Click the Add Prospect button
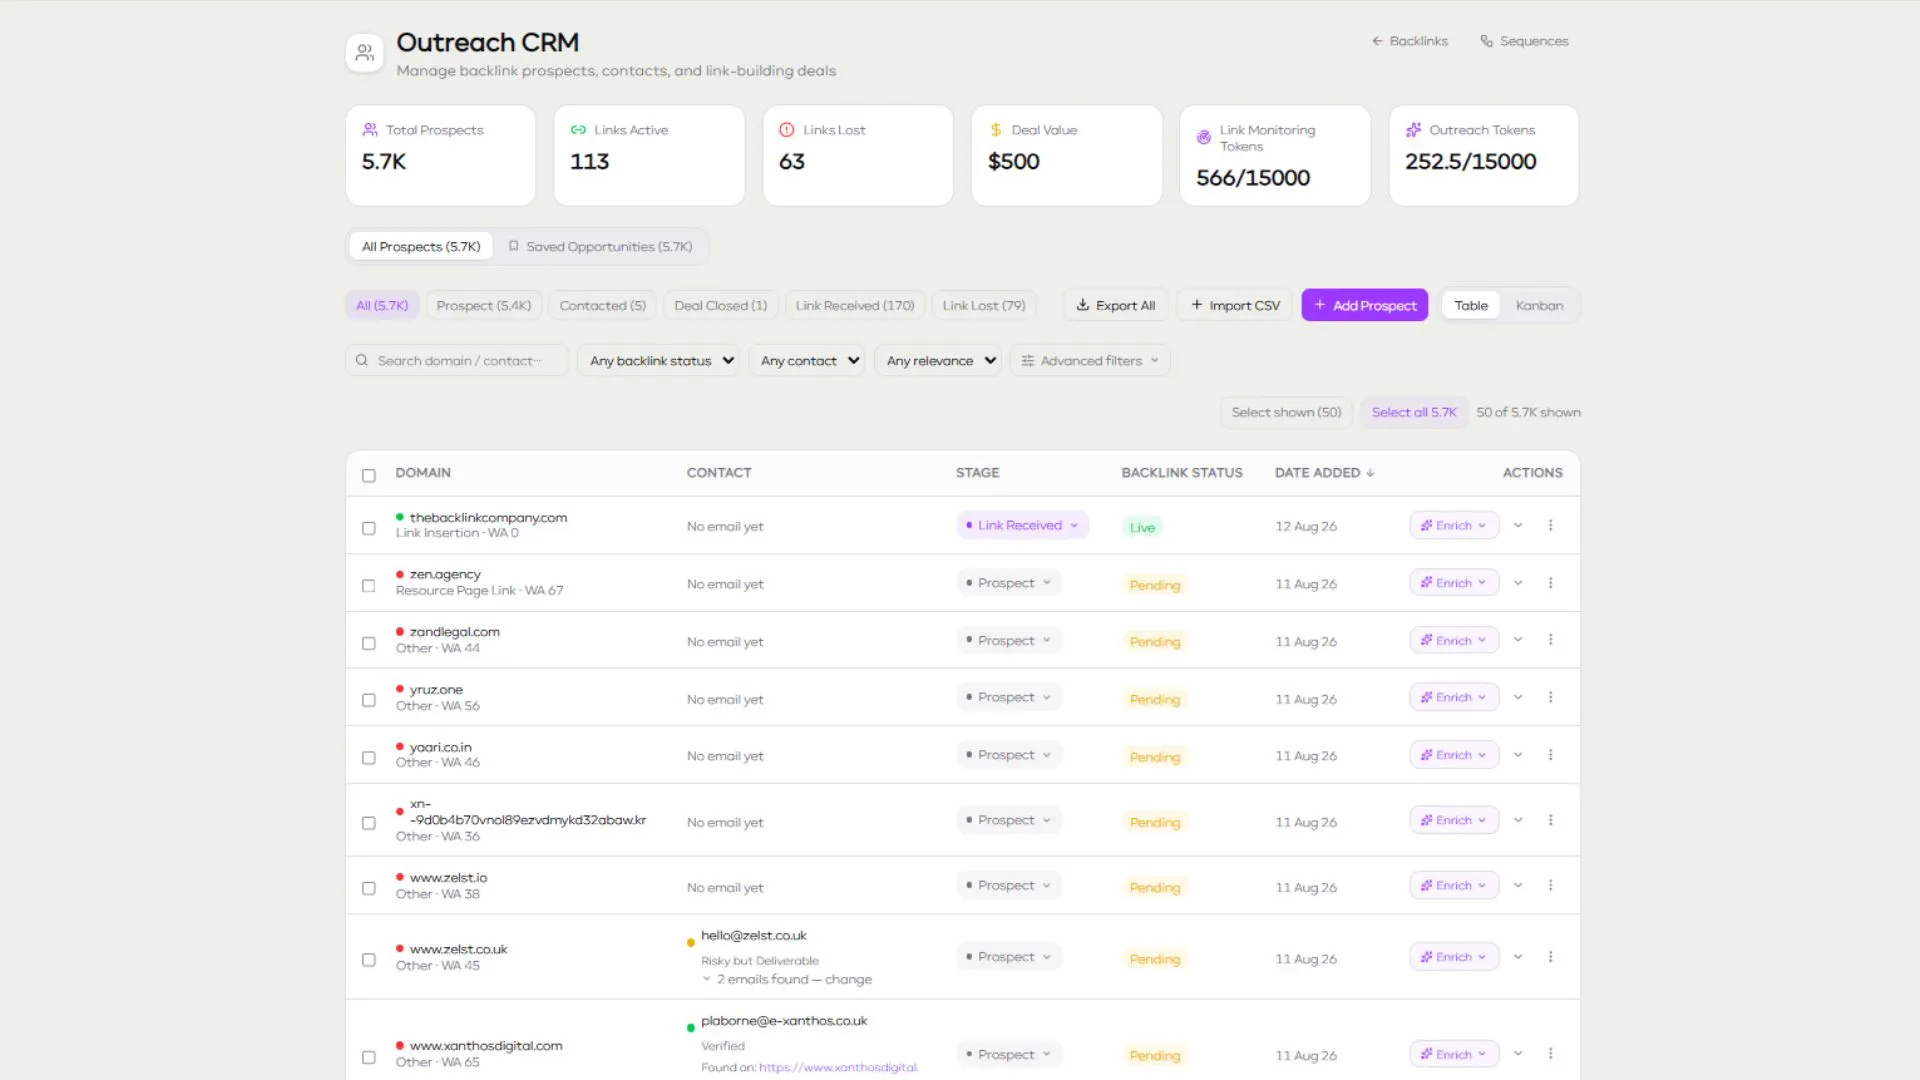This screenshot has height=1080, width=1920. (1365, 305)
